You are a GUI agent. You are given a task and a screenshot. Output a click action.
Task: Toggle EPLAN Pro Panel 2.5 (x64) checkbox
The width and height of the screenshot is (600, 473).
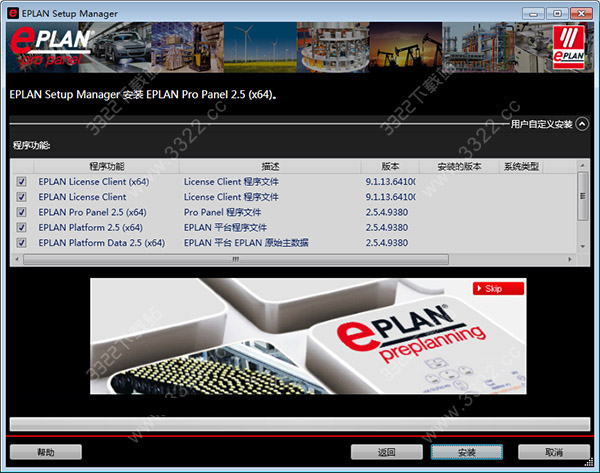coord(21,212)
